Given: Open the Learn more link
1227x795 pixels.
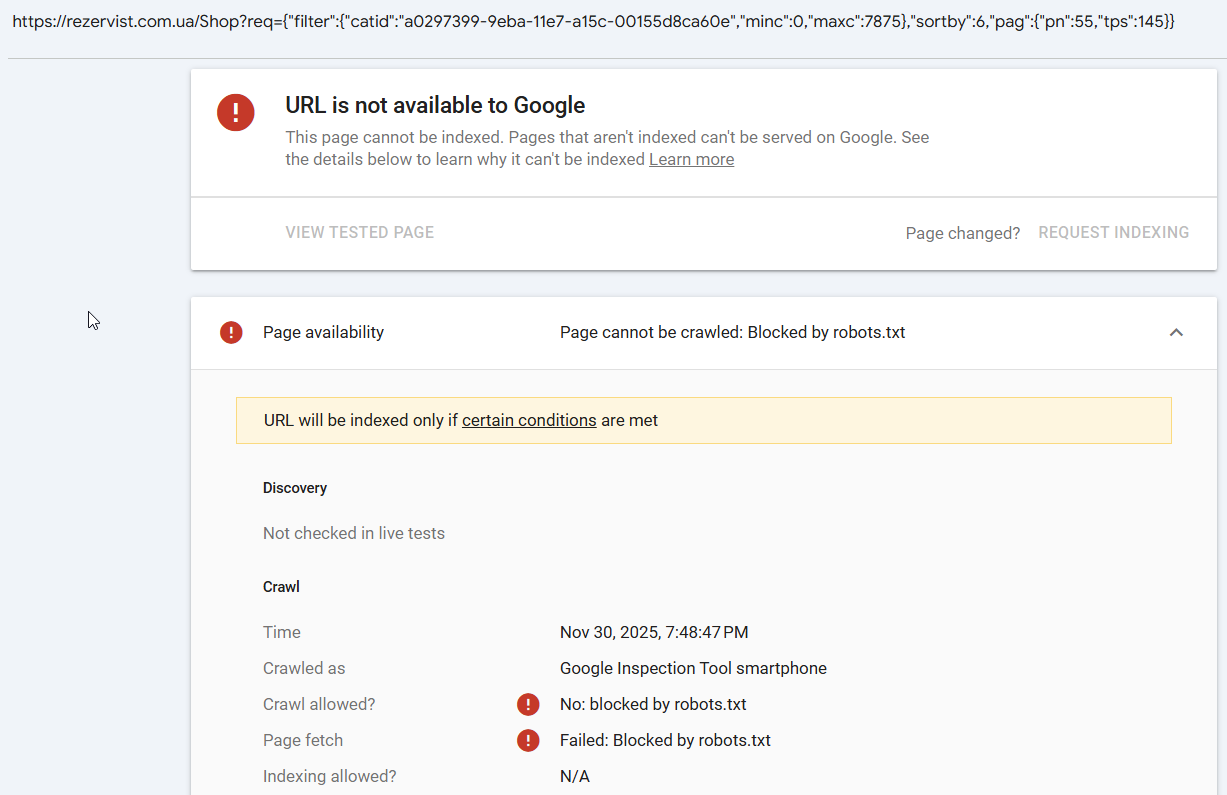Looking at the screenshot, I should tap(691, 159).
